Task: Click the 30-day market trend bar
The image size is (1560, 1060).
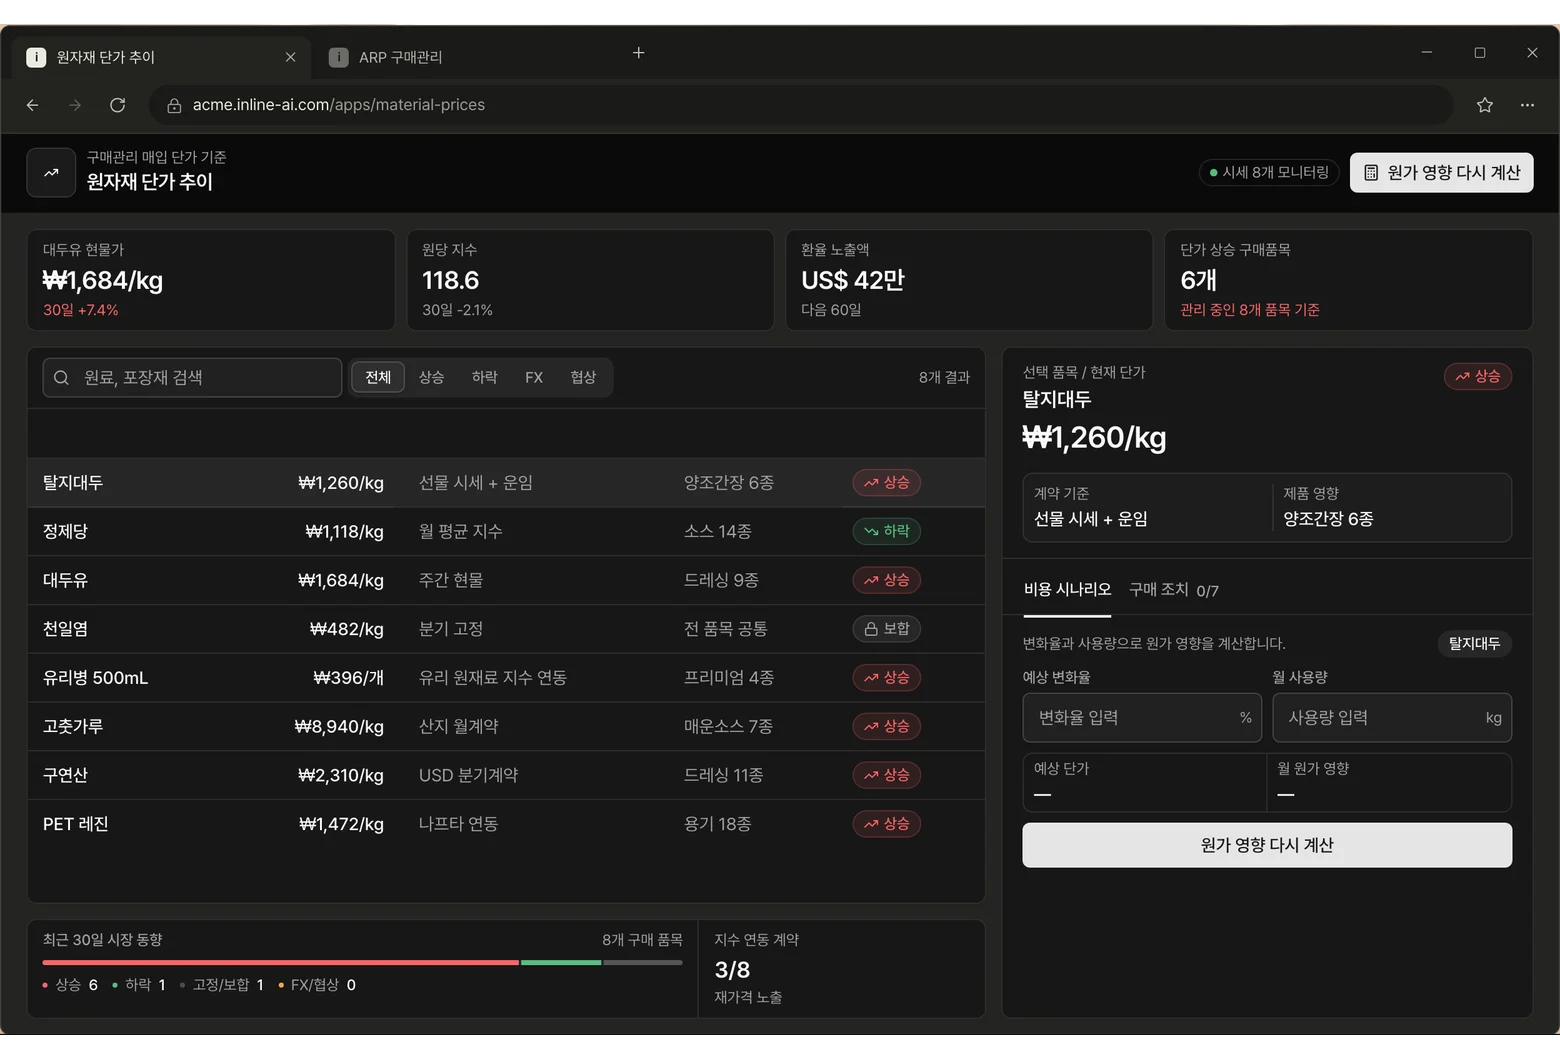Action: (x=362, y=962)
